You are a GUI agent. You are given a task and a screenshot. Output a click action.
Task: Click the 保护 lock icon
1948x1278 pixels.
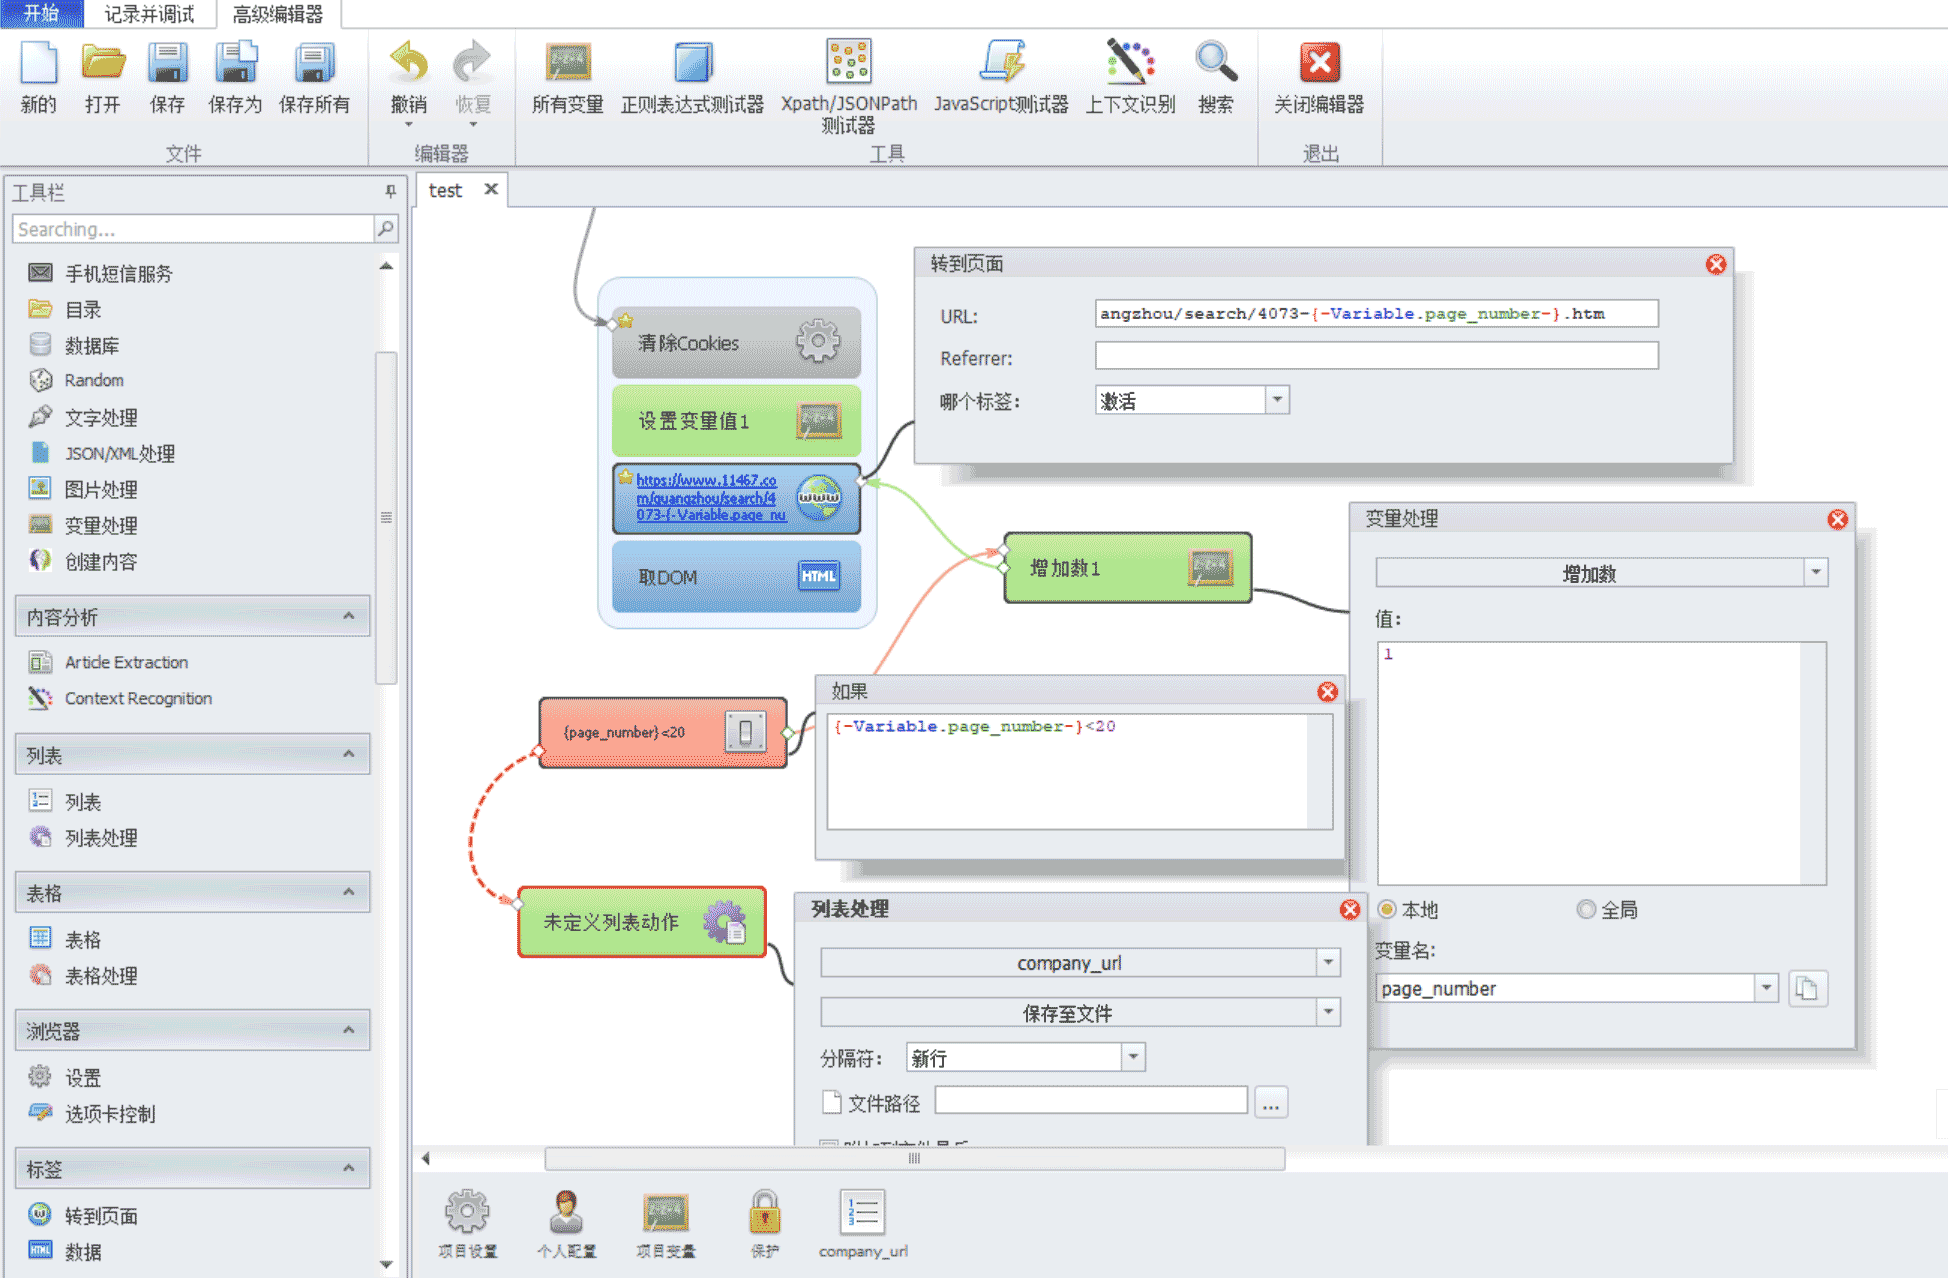(764, 1212)
